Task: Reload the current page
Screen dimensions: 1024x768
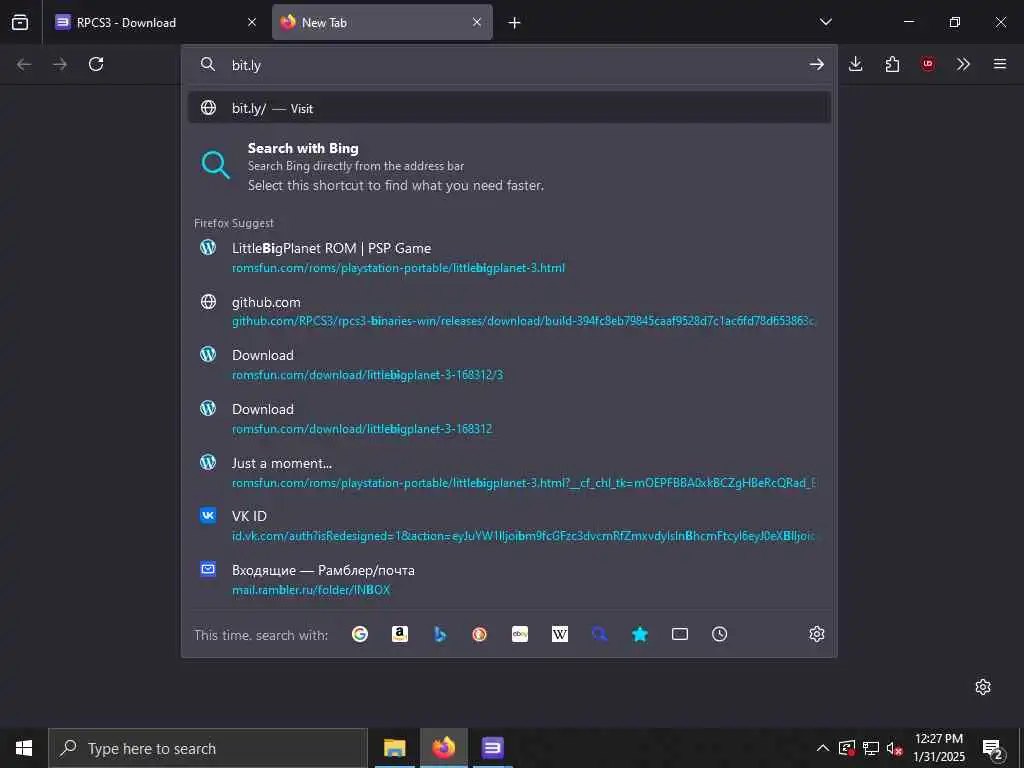Action: click(x=96, y=64)
